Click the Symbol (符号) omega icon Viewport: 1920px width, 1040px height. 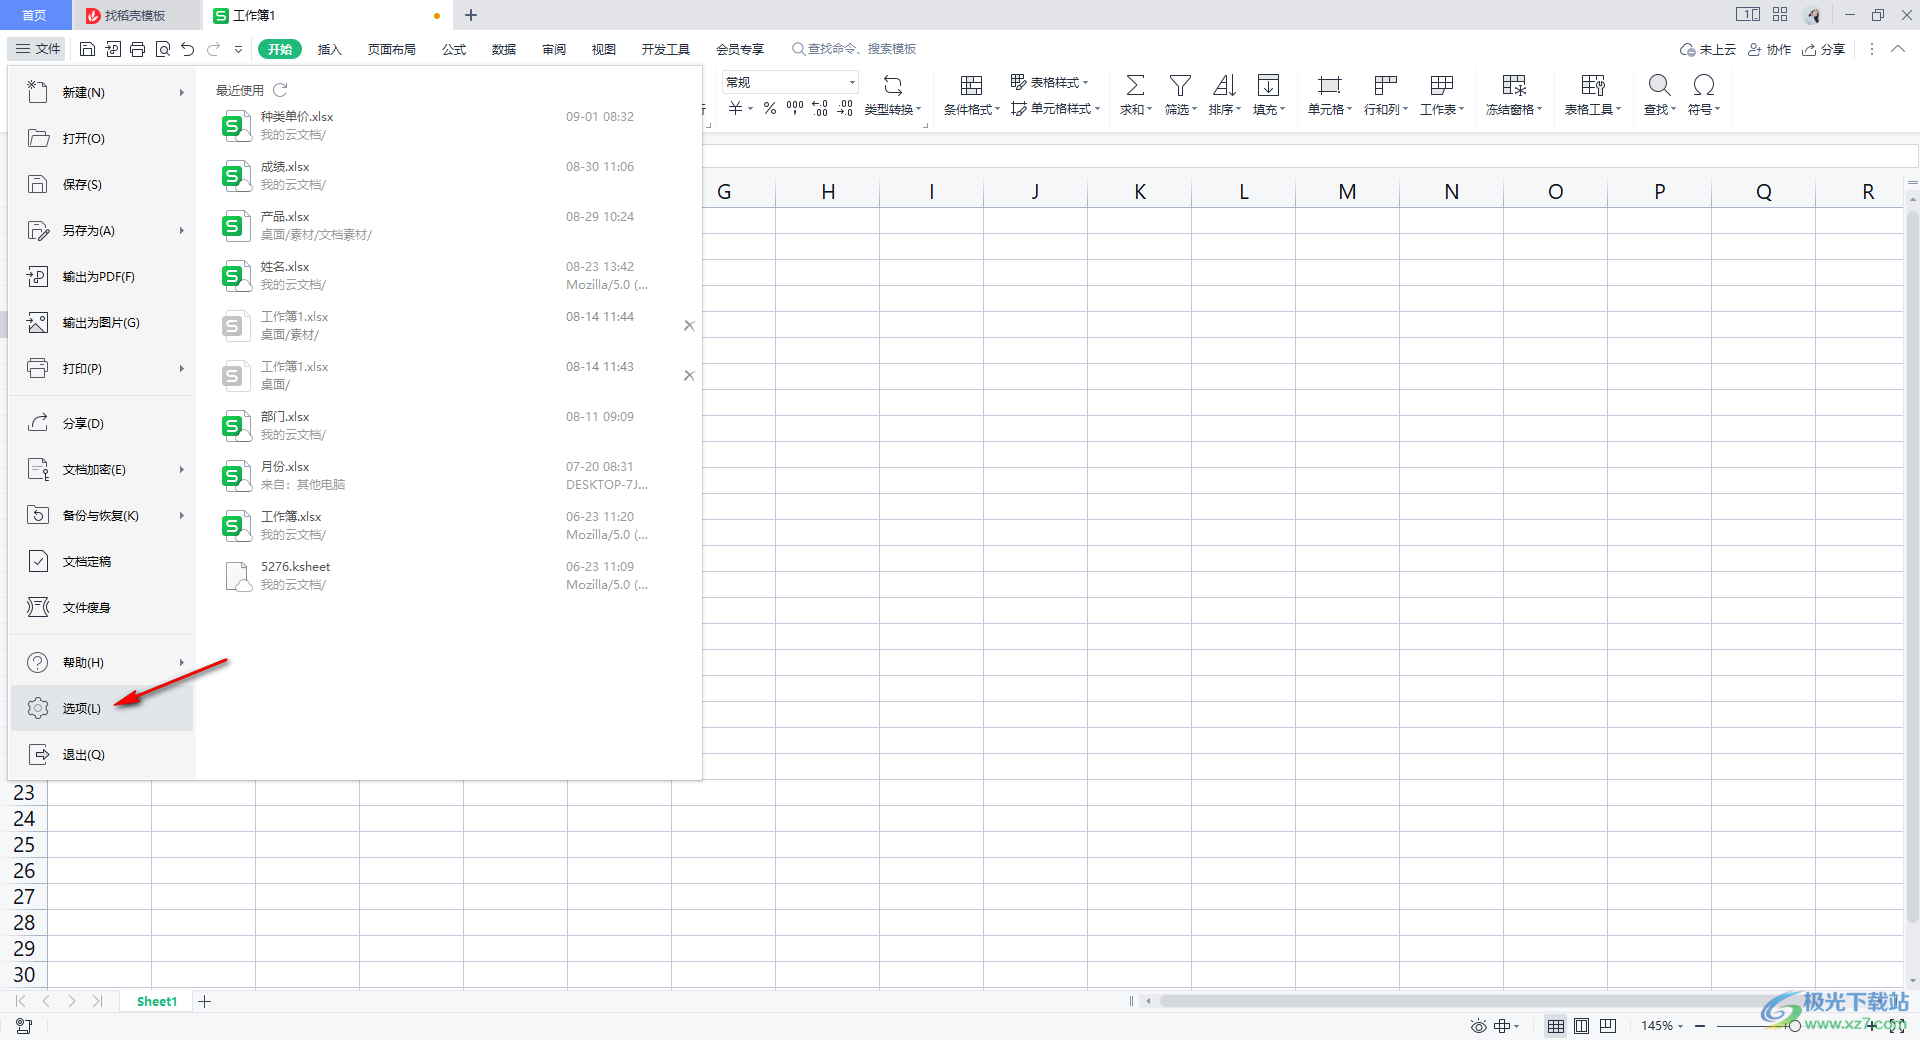[x=1704, y=85]
